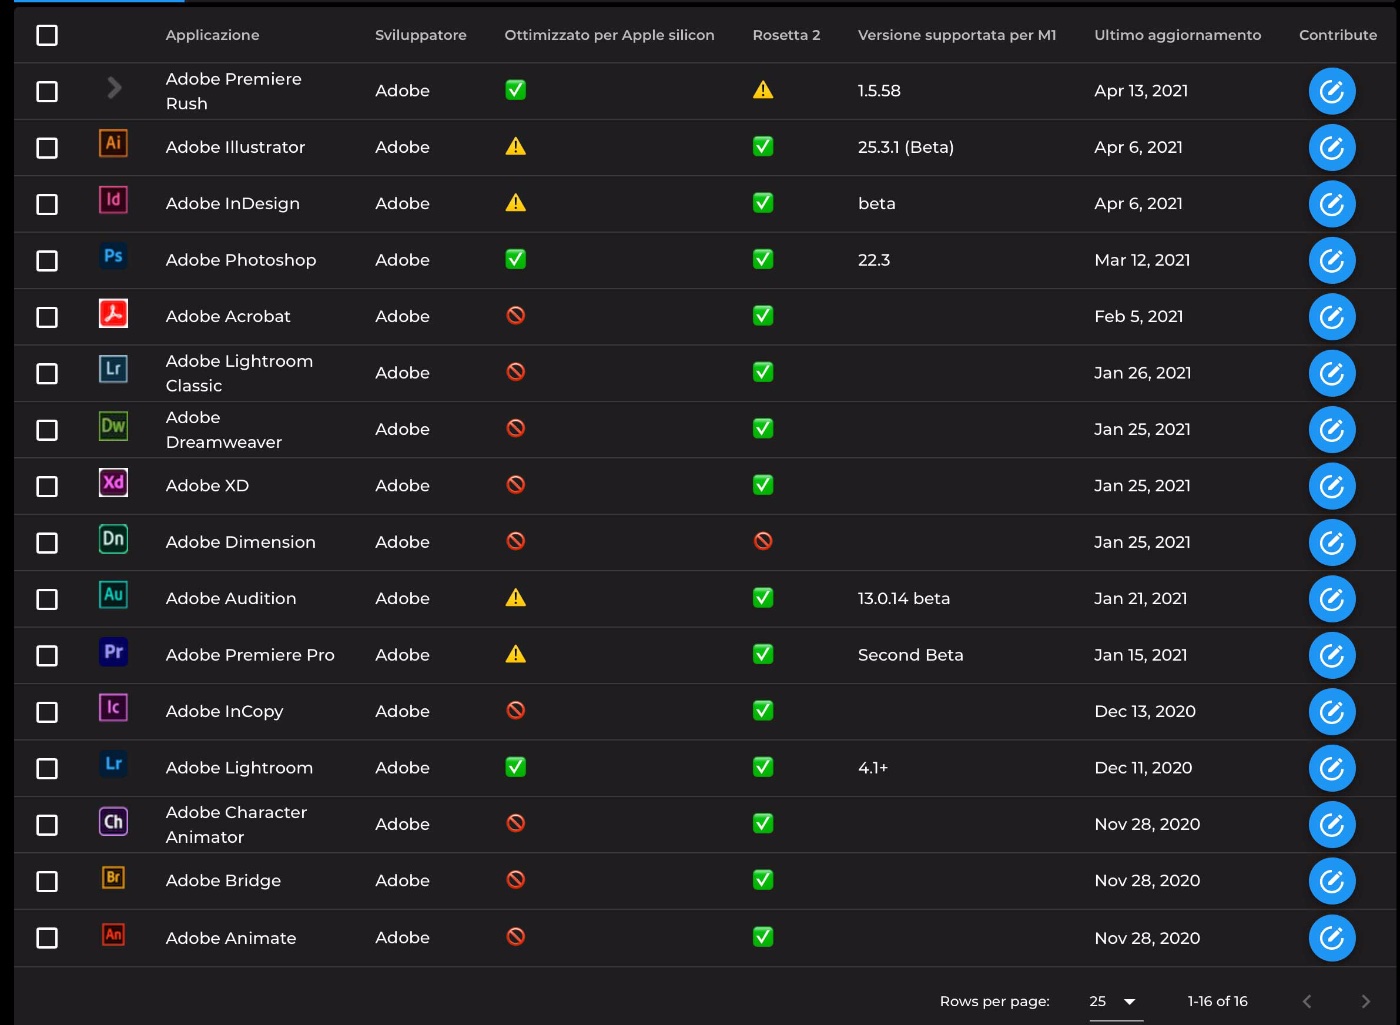Click edit icon for Adobe Lightroom Classic
Viewport: 1400px width, 1025px height.
point(1332,373)
